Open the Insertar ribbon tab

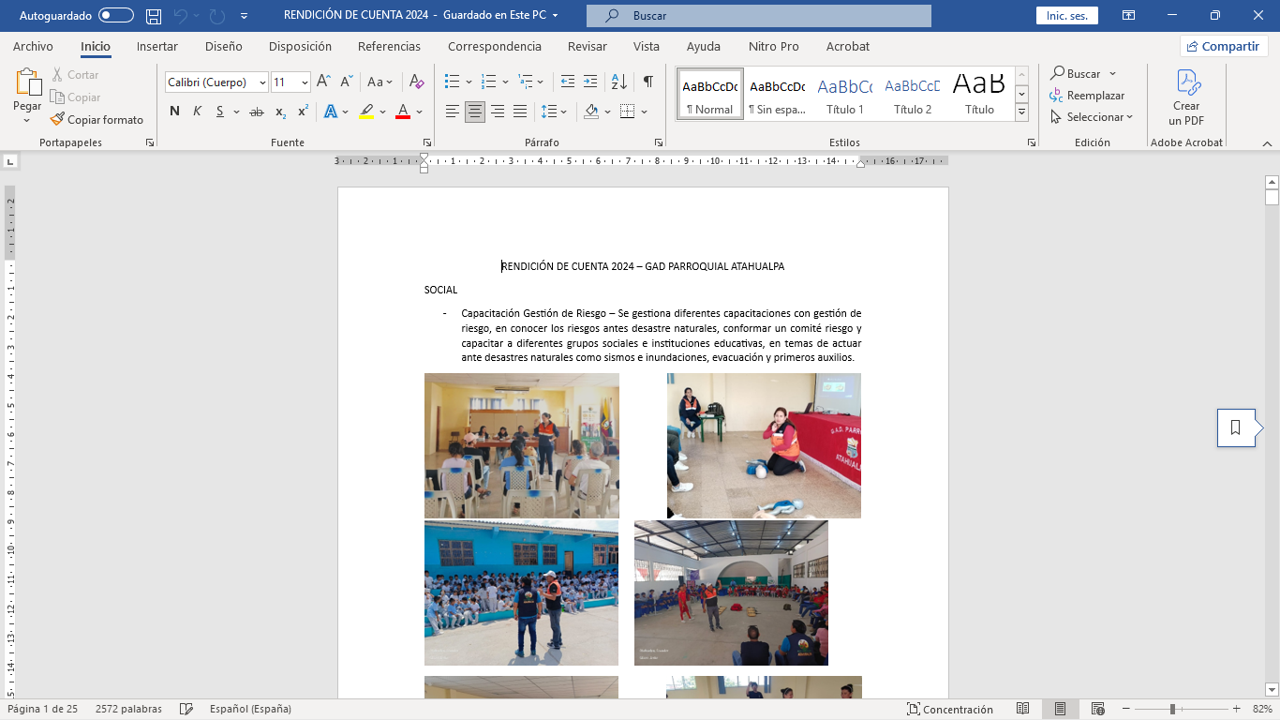coord(157,47)
